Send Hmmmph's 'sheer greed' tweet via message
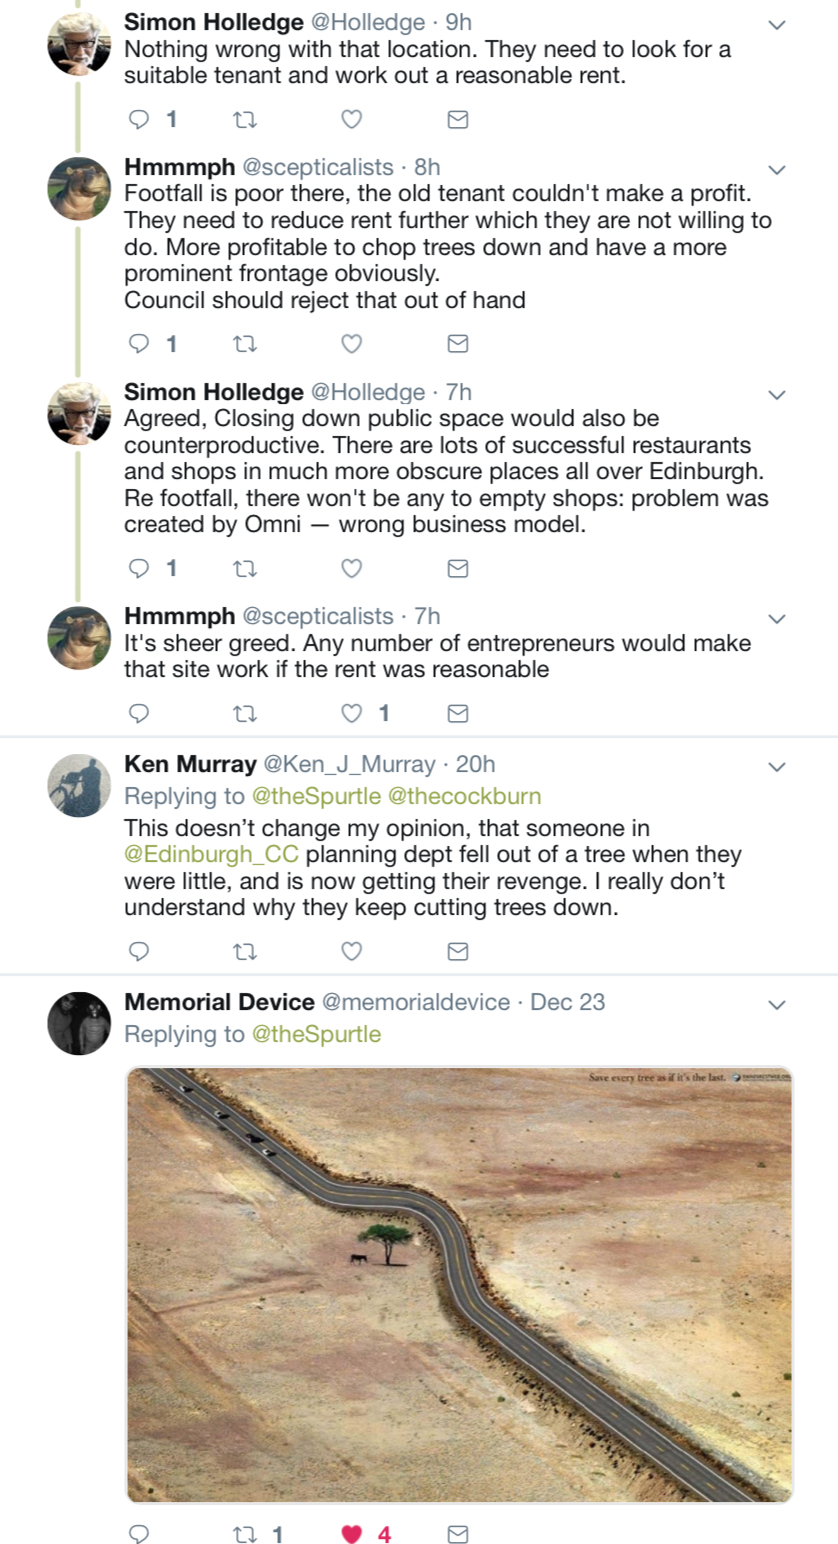Viewport: 838px width, 1544px height. (x=457, y=713)
